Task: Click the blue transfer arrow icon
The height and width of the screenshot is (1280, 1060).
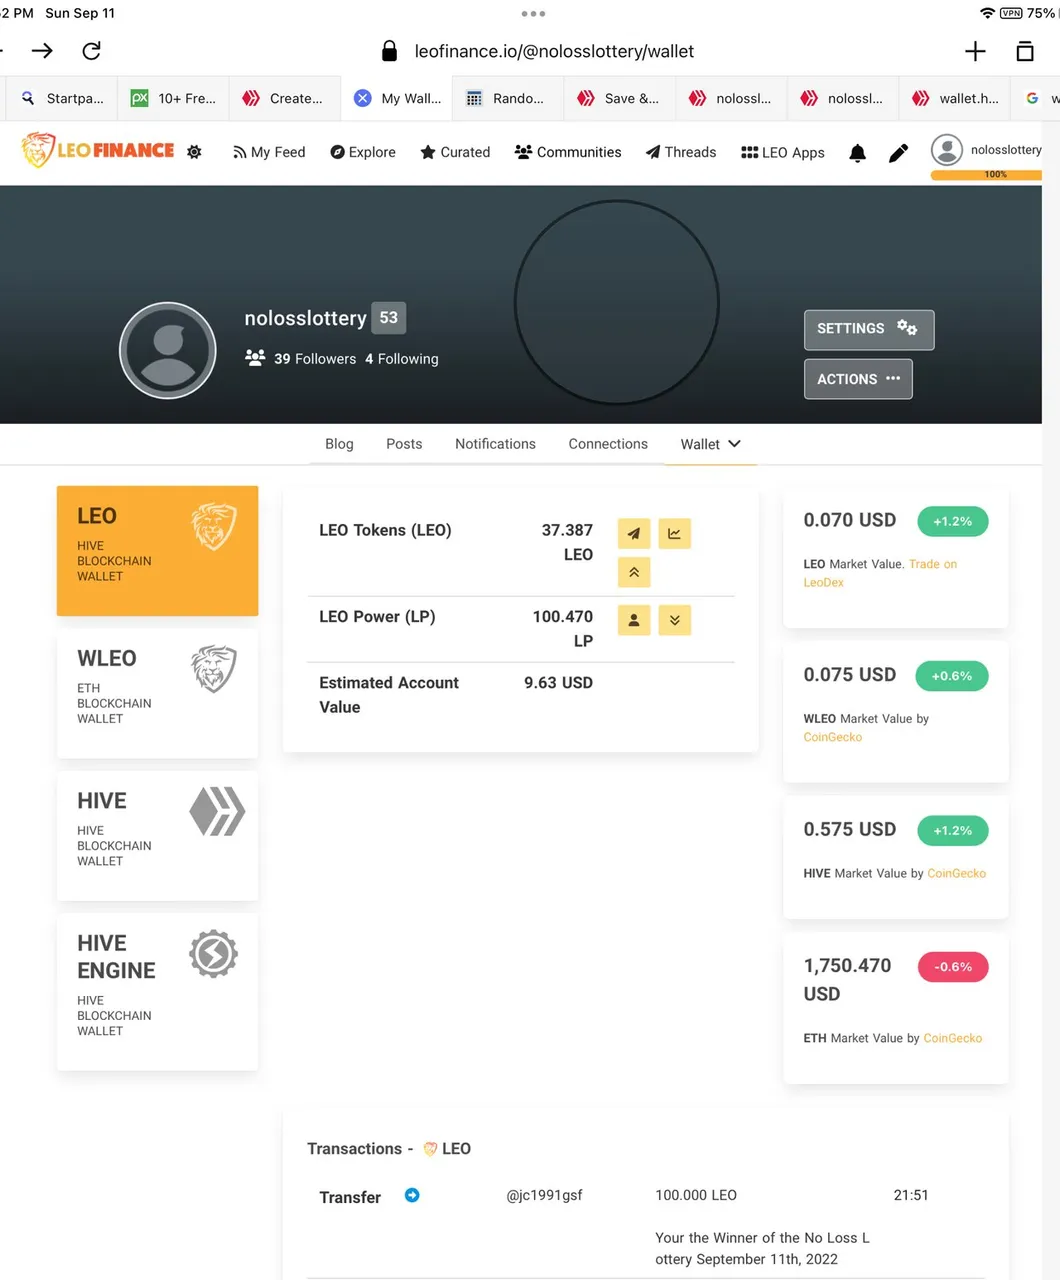Action: [412, 1195]
